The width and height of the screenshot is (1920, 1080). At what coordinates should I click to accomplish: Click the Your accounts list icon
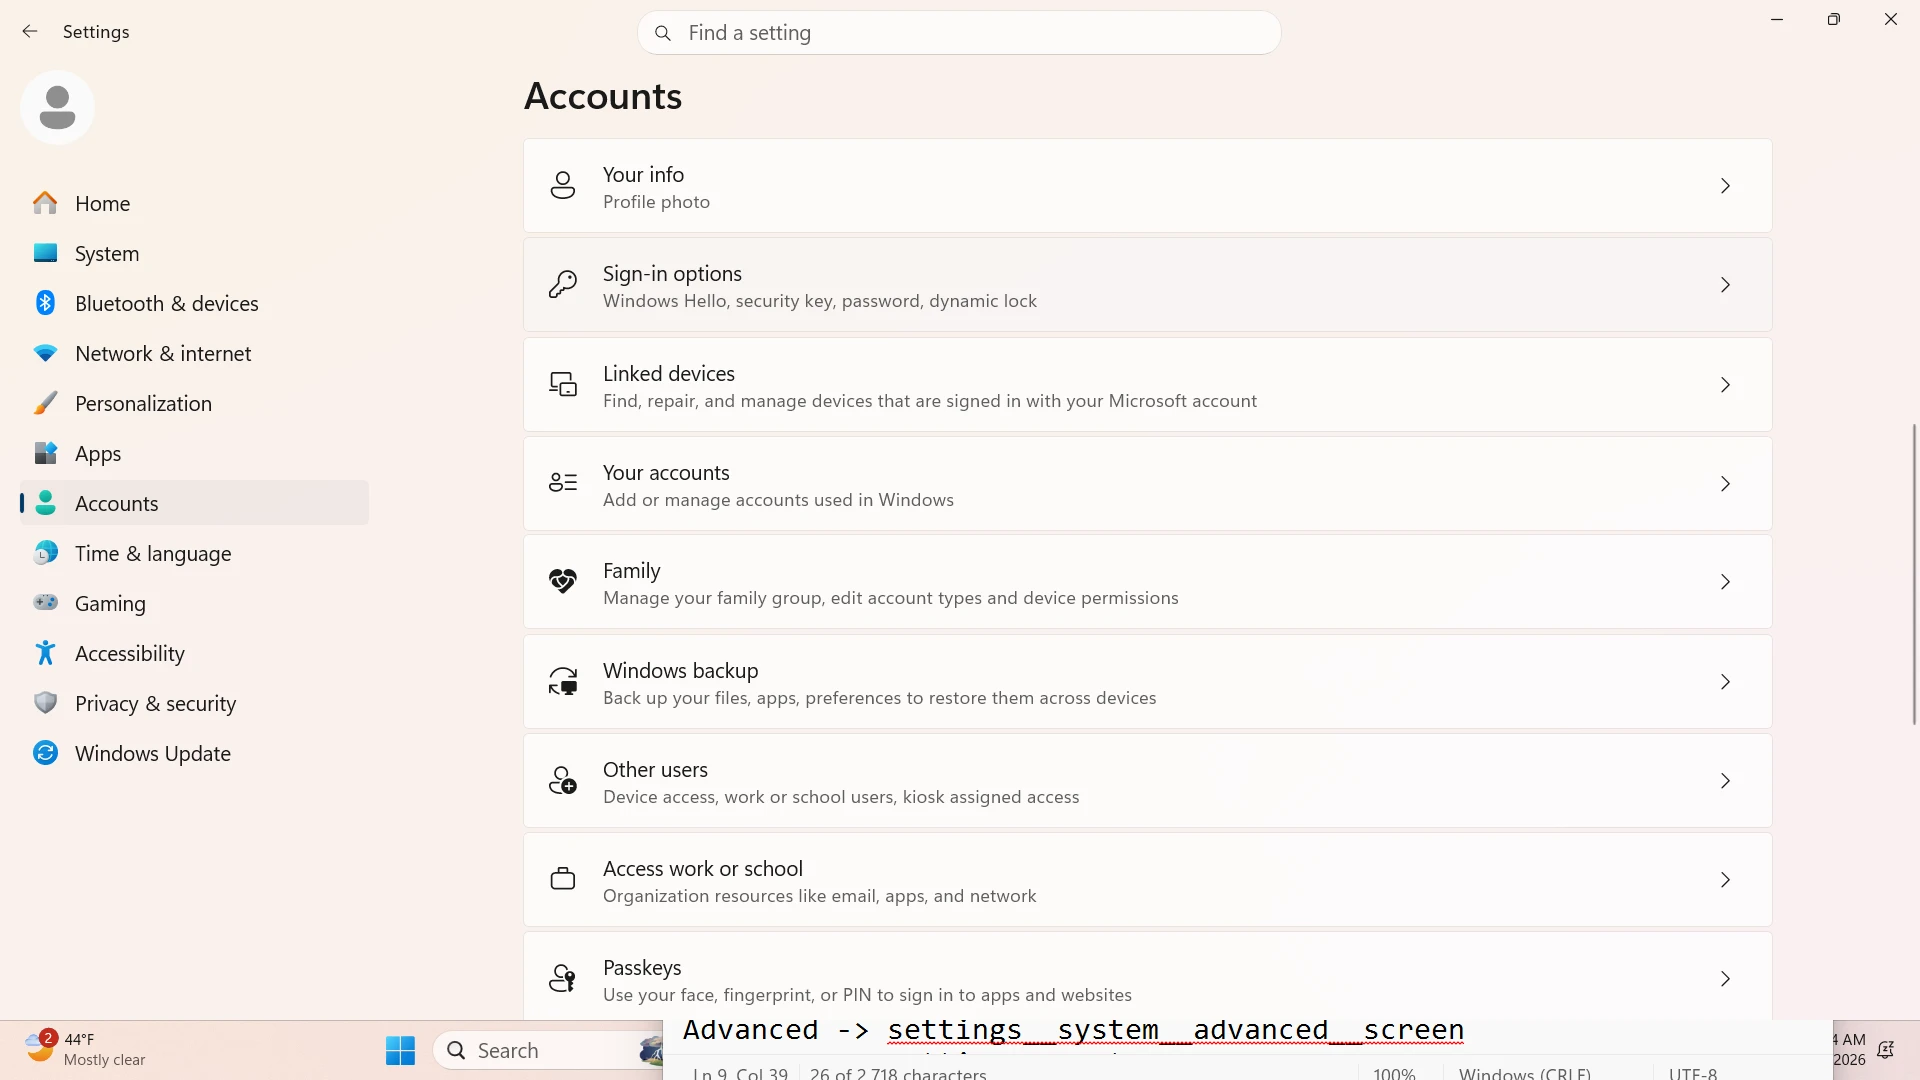point(563,483)
